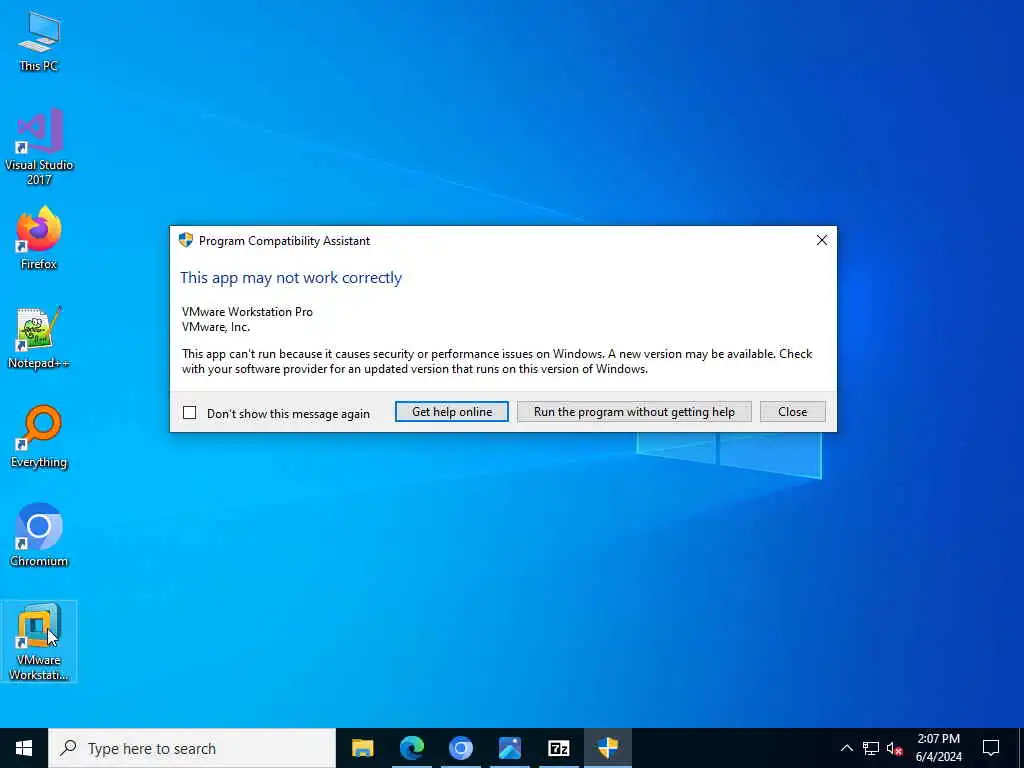Close the Program Compatibility Assistant window
Image resolution: width=1024 pixels, height=768 pixels.
[822, 240]
